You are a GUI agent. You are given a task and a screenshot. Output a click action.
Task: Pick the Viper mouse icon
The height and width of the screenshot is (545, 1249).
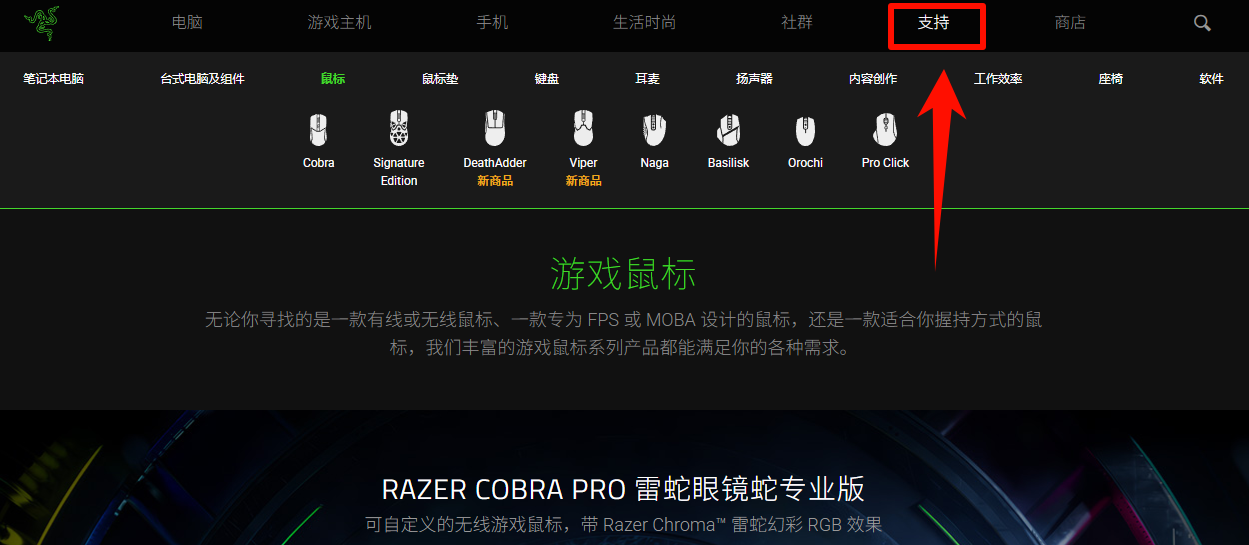tap(583, 129)
